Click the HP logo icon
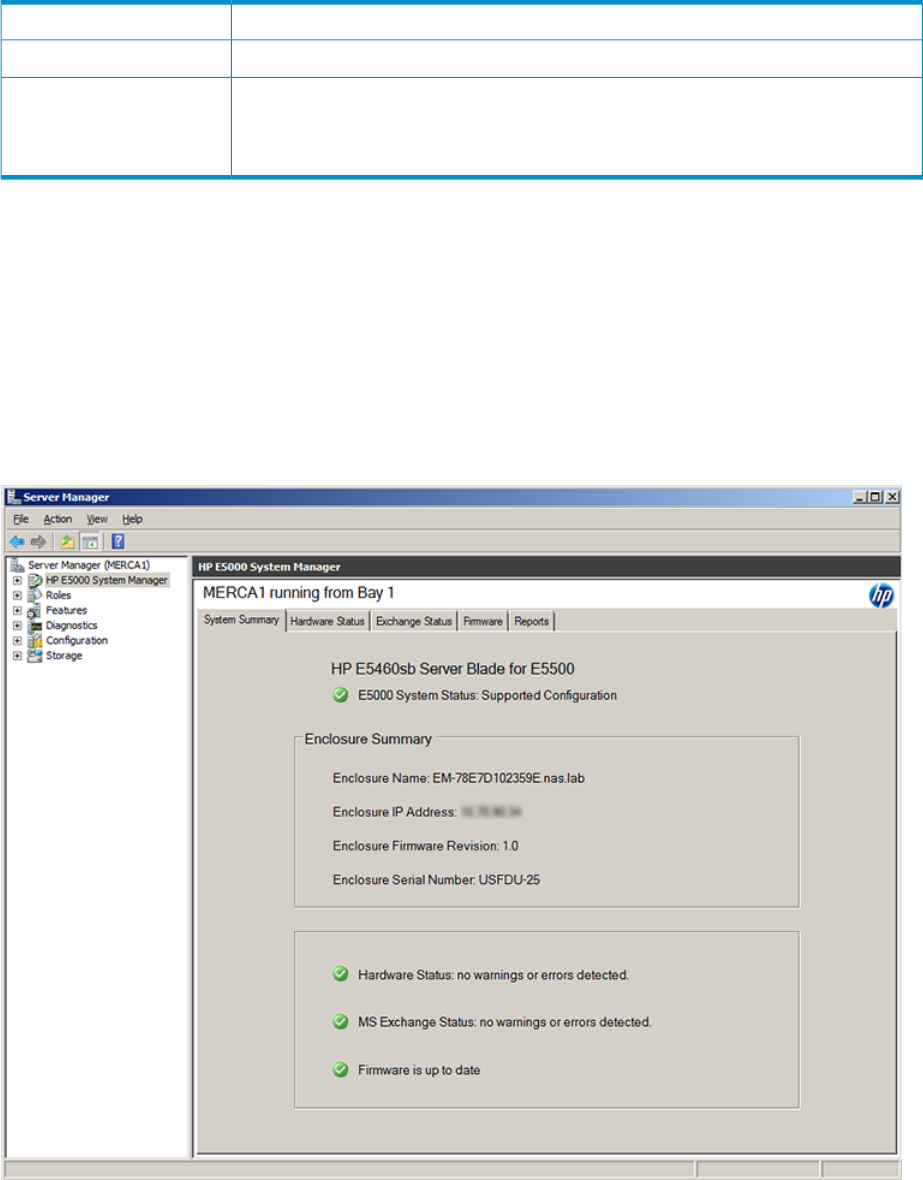This screenshot has width=923, height=1180. [x=881, y=595]
